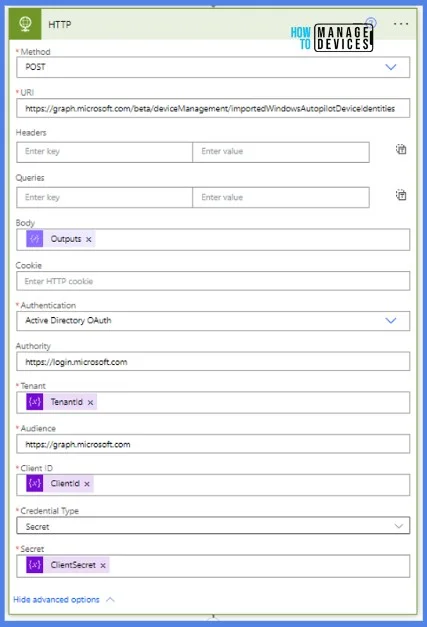The height and width of the screenshot is (627, 427).
Task: Click the ClientSecret token label
Action: click(x=73, y=565)
